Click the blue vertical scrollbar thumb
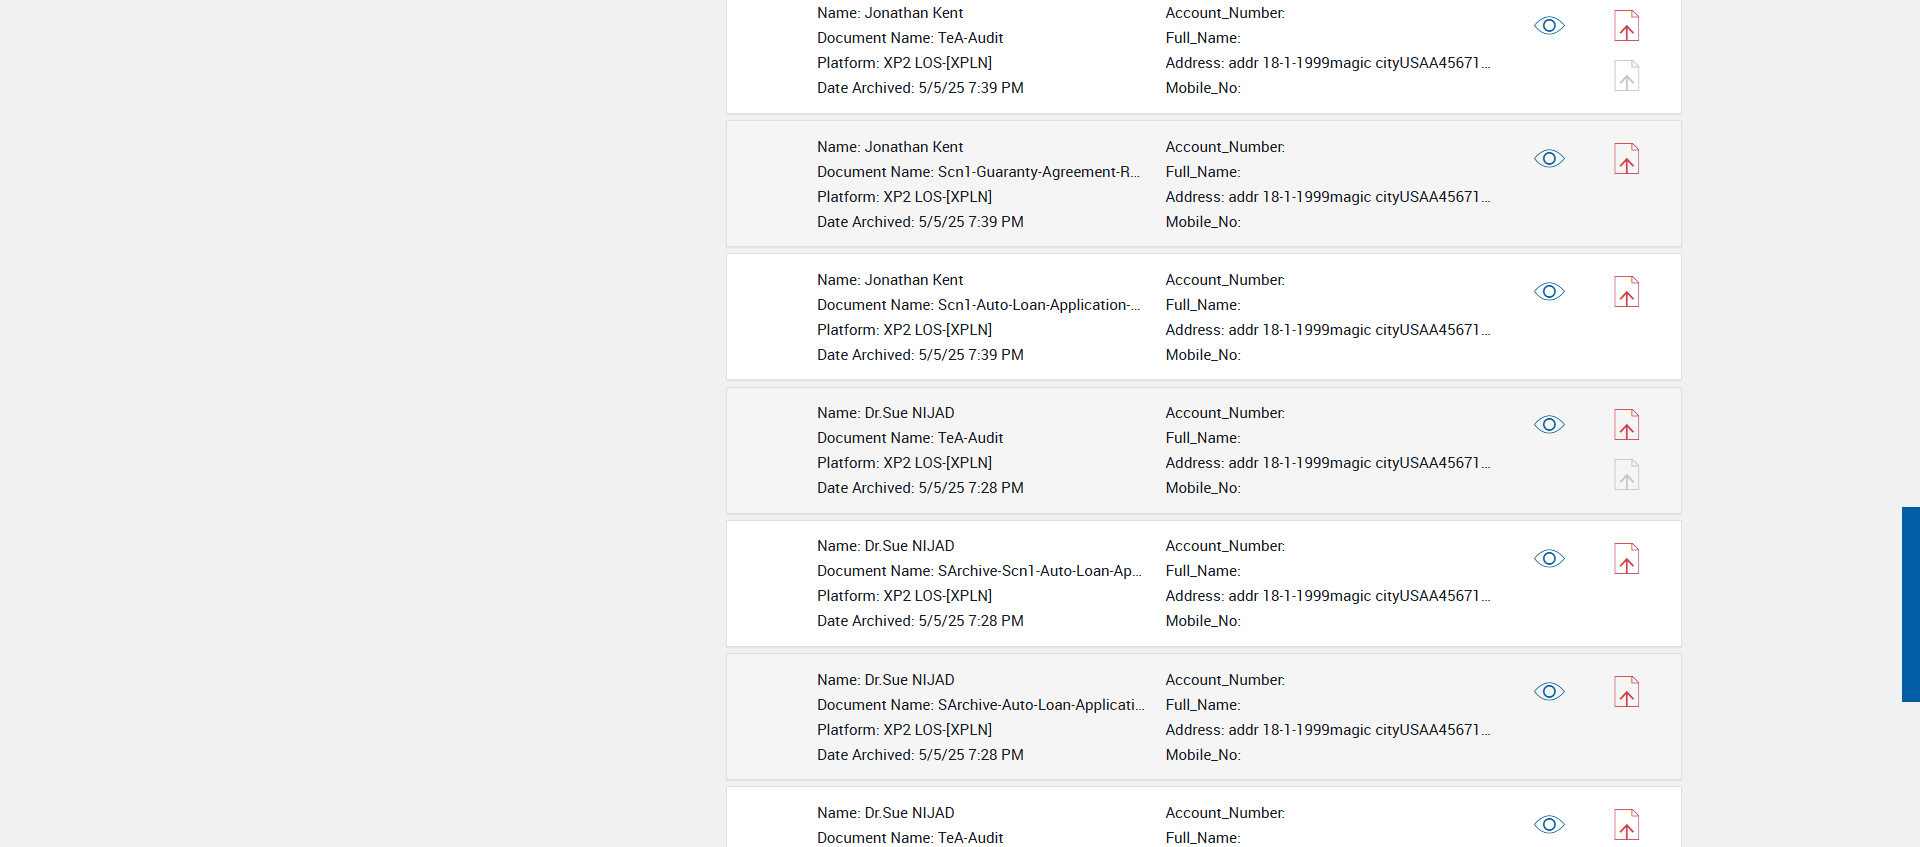The width and height of the screenshot is (1920, 847). 1910,604
